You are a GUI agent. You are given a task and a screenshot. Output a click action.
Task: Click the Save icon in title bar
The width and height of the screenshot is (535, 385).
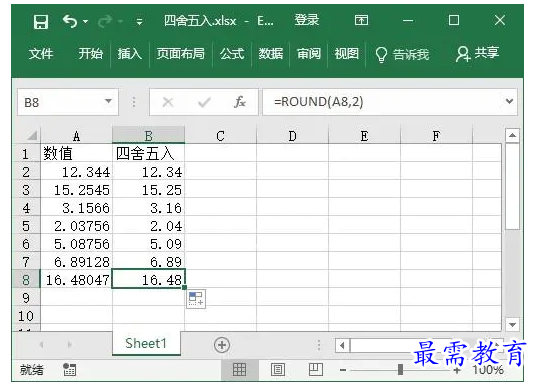(x=41, y=22)
